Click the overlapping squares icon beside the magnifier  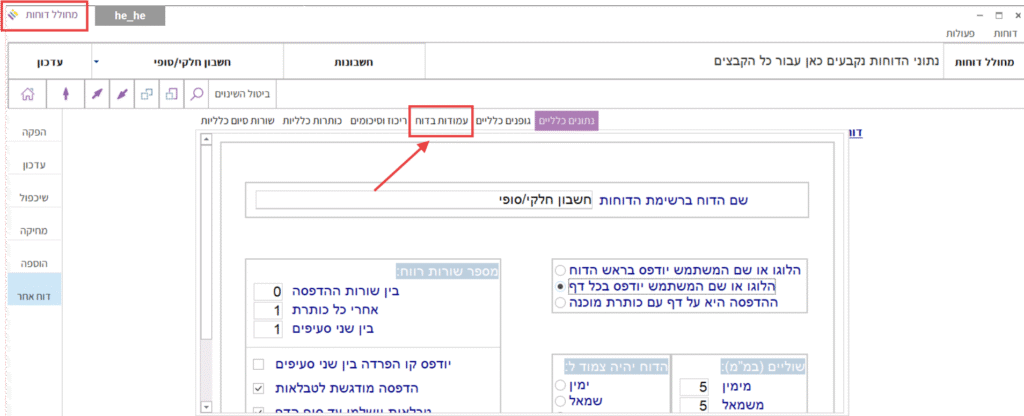click(171, 94)
